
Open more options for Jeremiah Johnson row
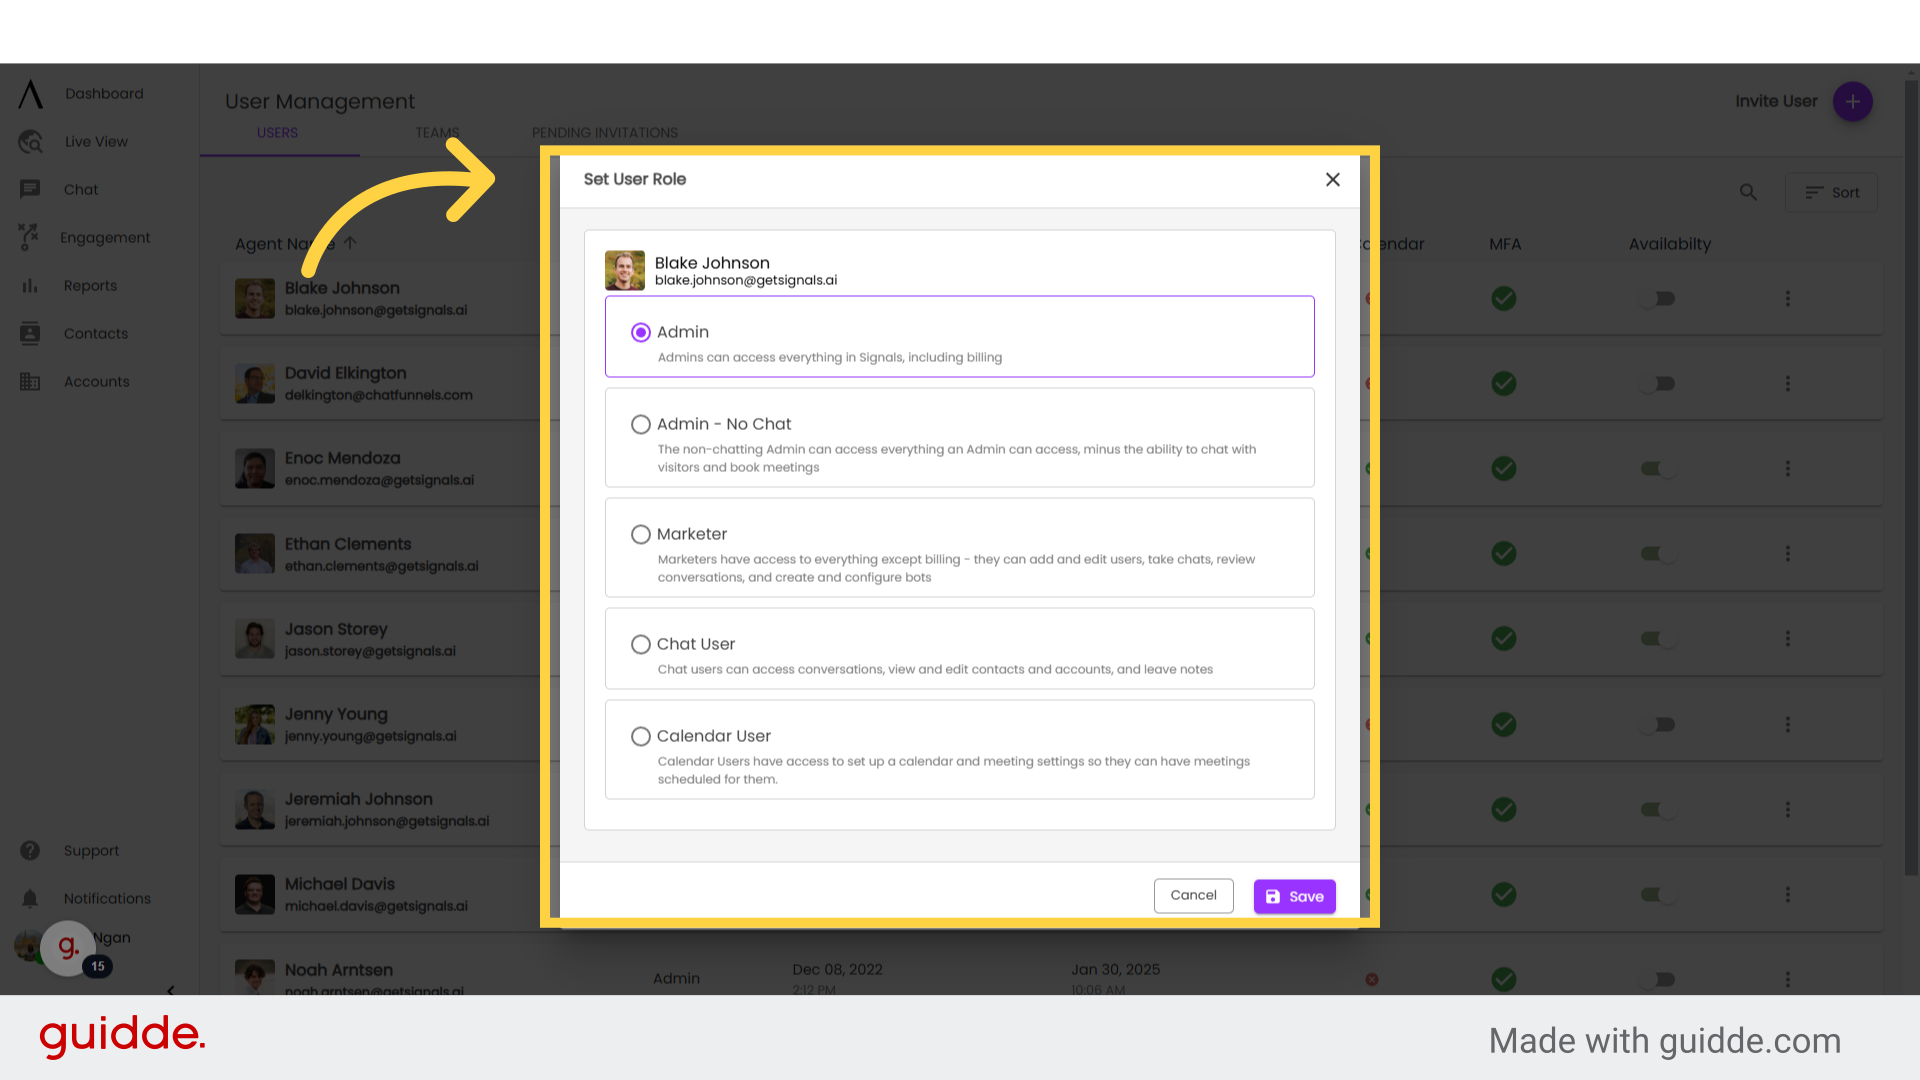tap(1788, 809)
